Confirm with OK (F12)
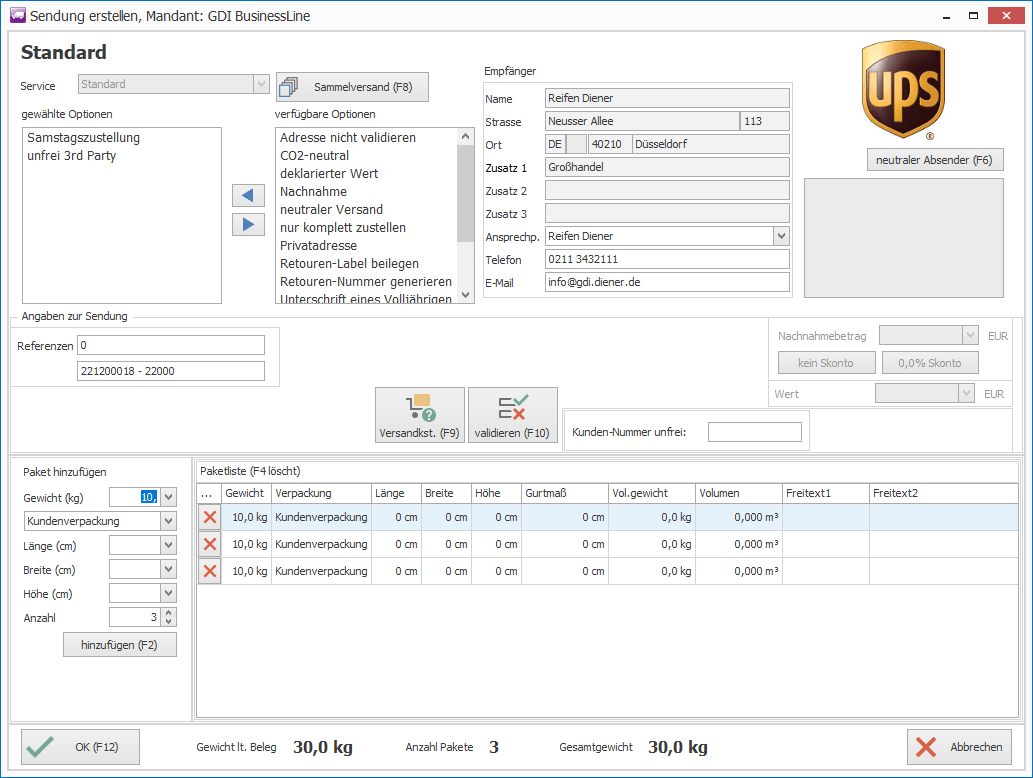Screen dimensions: 1033x778 pos(80,747)
